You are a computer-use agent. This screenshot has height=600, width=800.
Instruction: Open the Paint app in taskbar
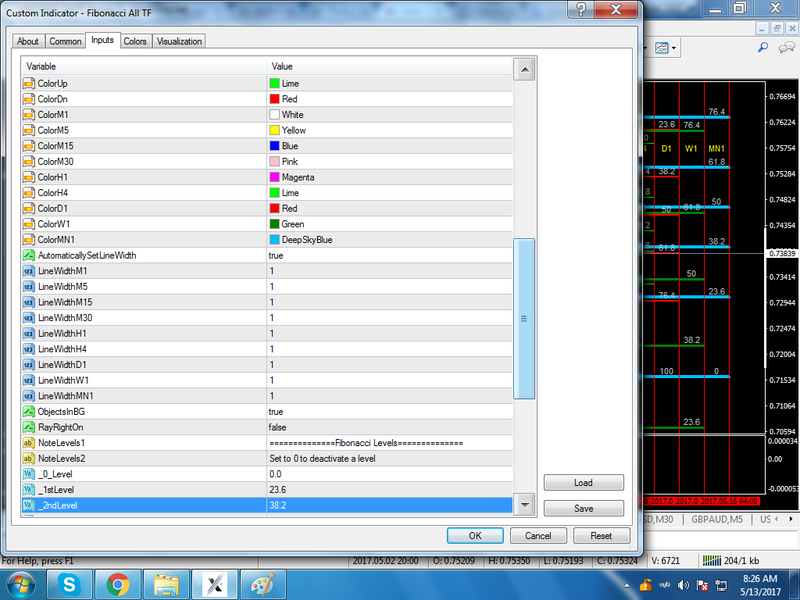pos(263,584)
